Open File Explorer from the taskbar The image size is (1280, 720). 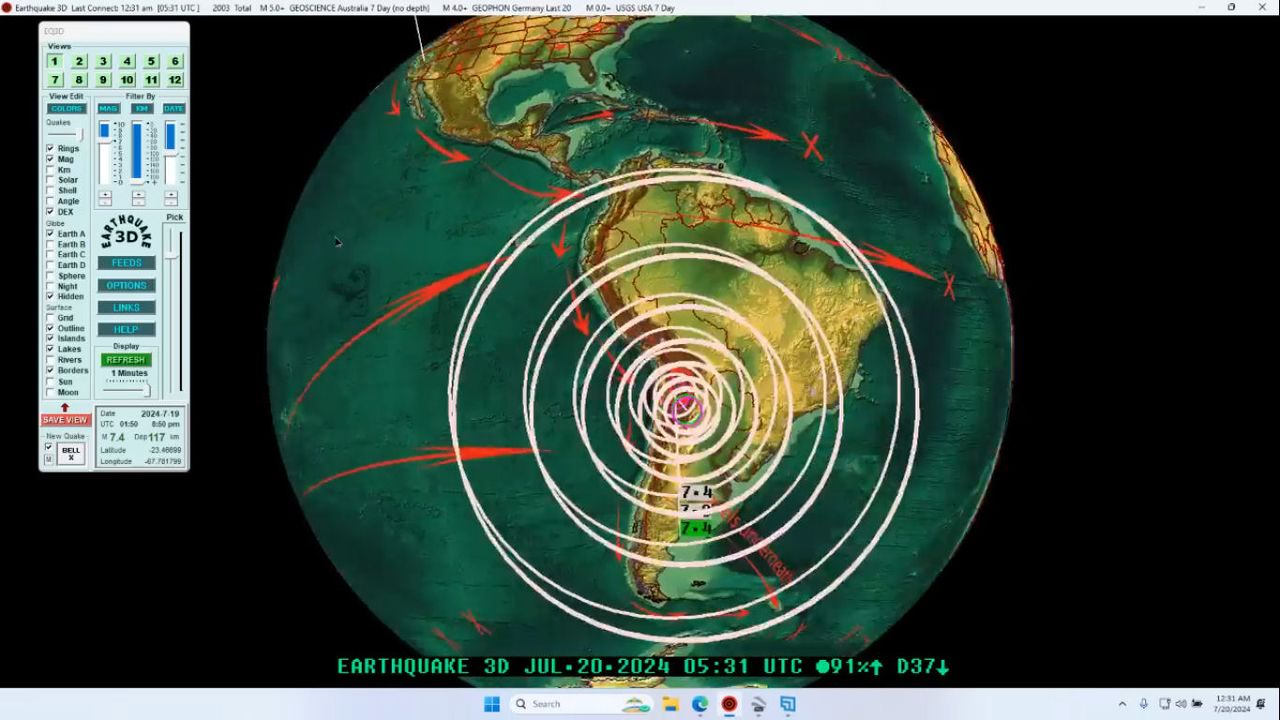coord(670,704)
